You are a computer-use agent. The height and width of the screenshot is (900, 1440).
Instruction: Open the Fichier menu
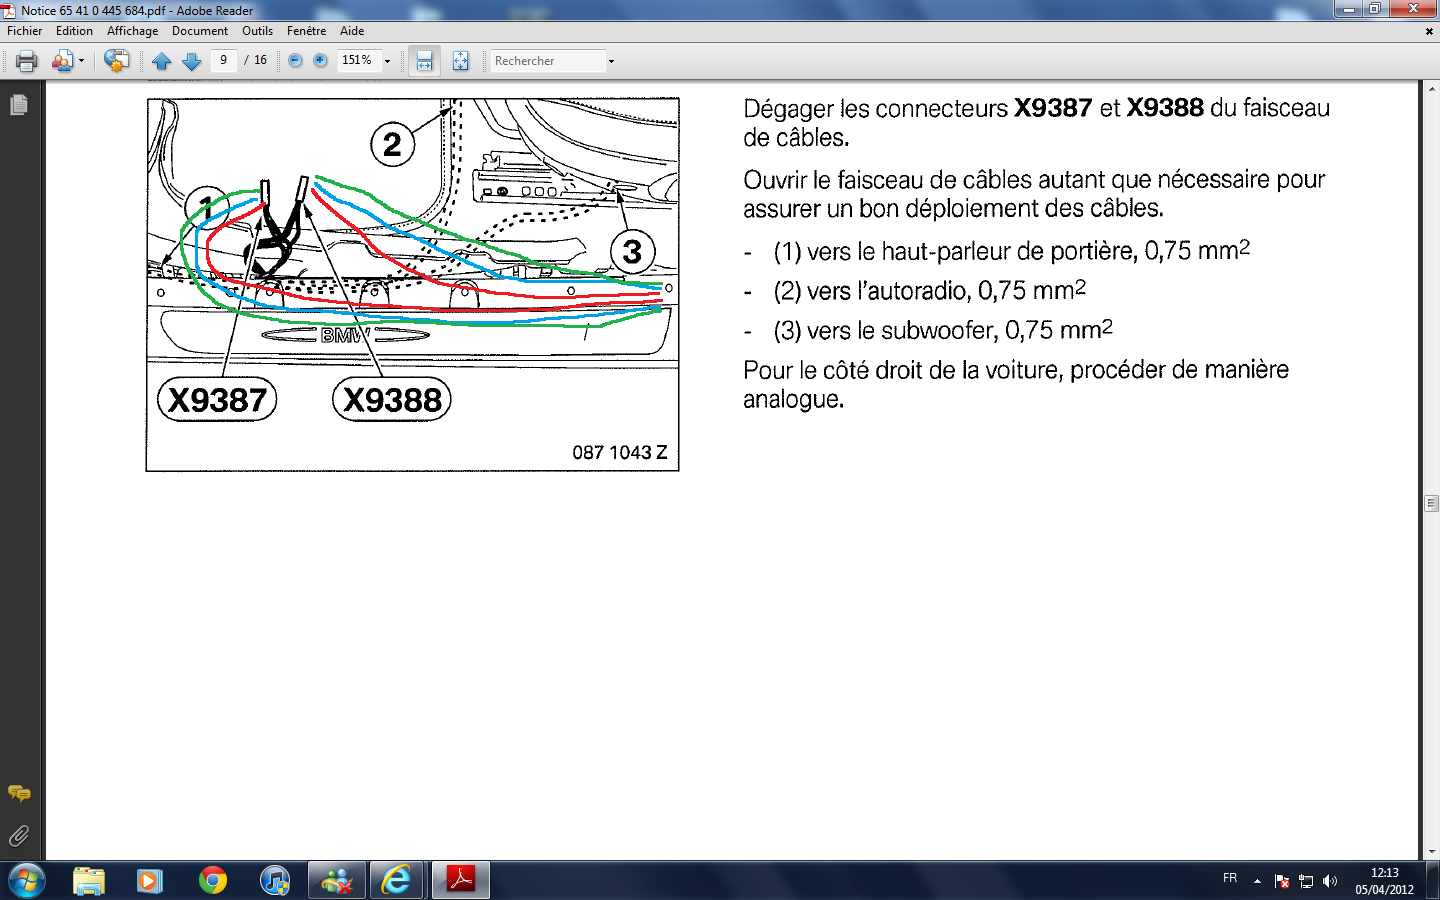tap(25, 31)
